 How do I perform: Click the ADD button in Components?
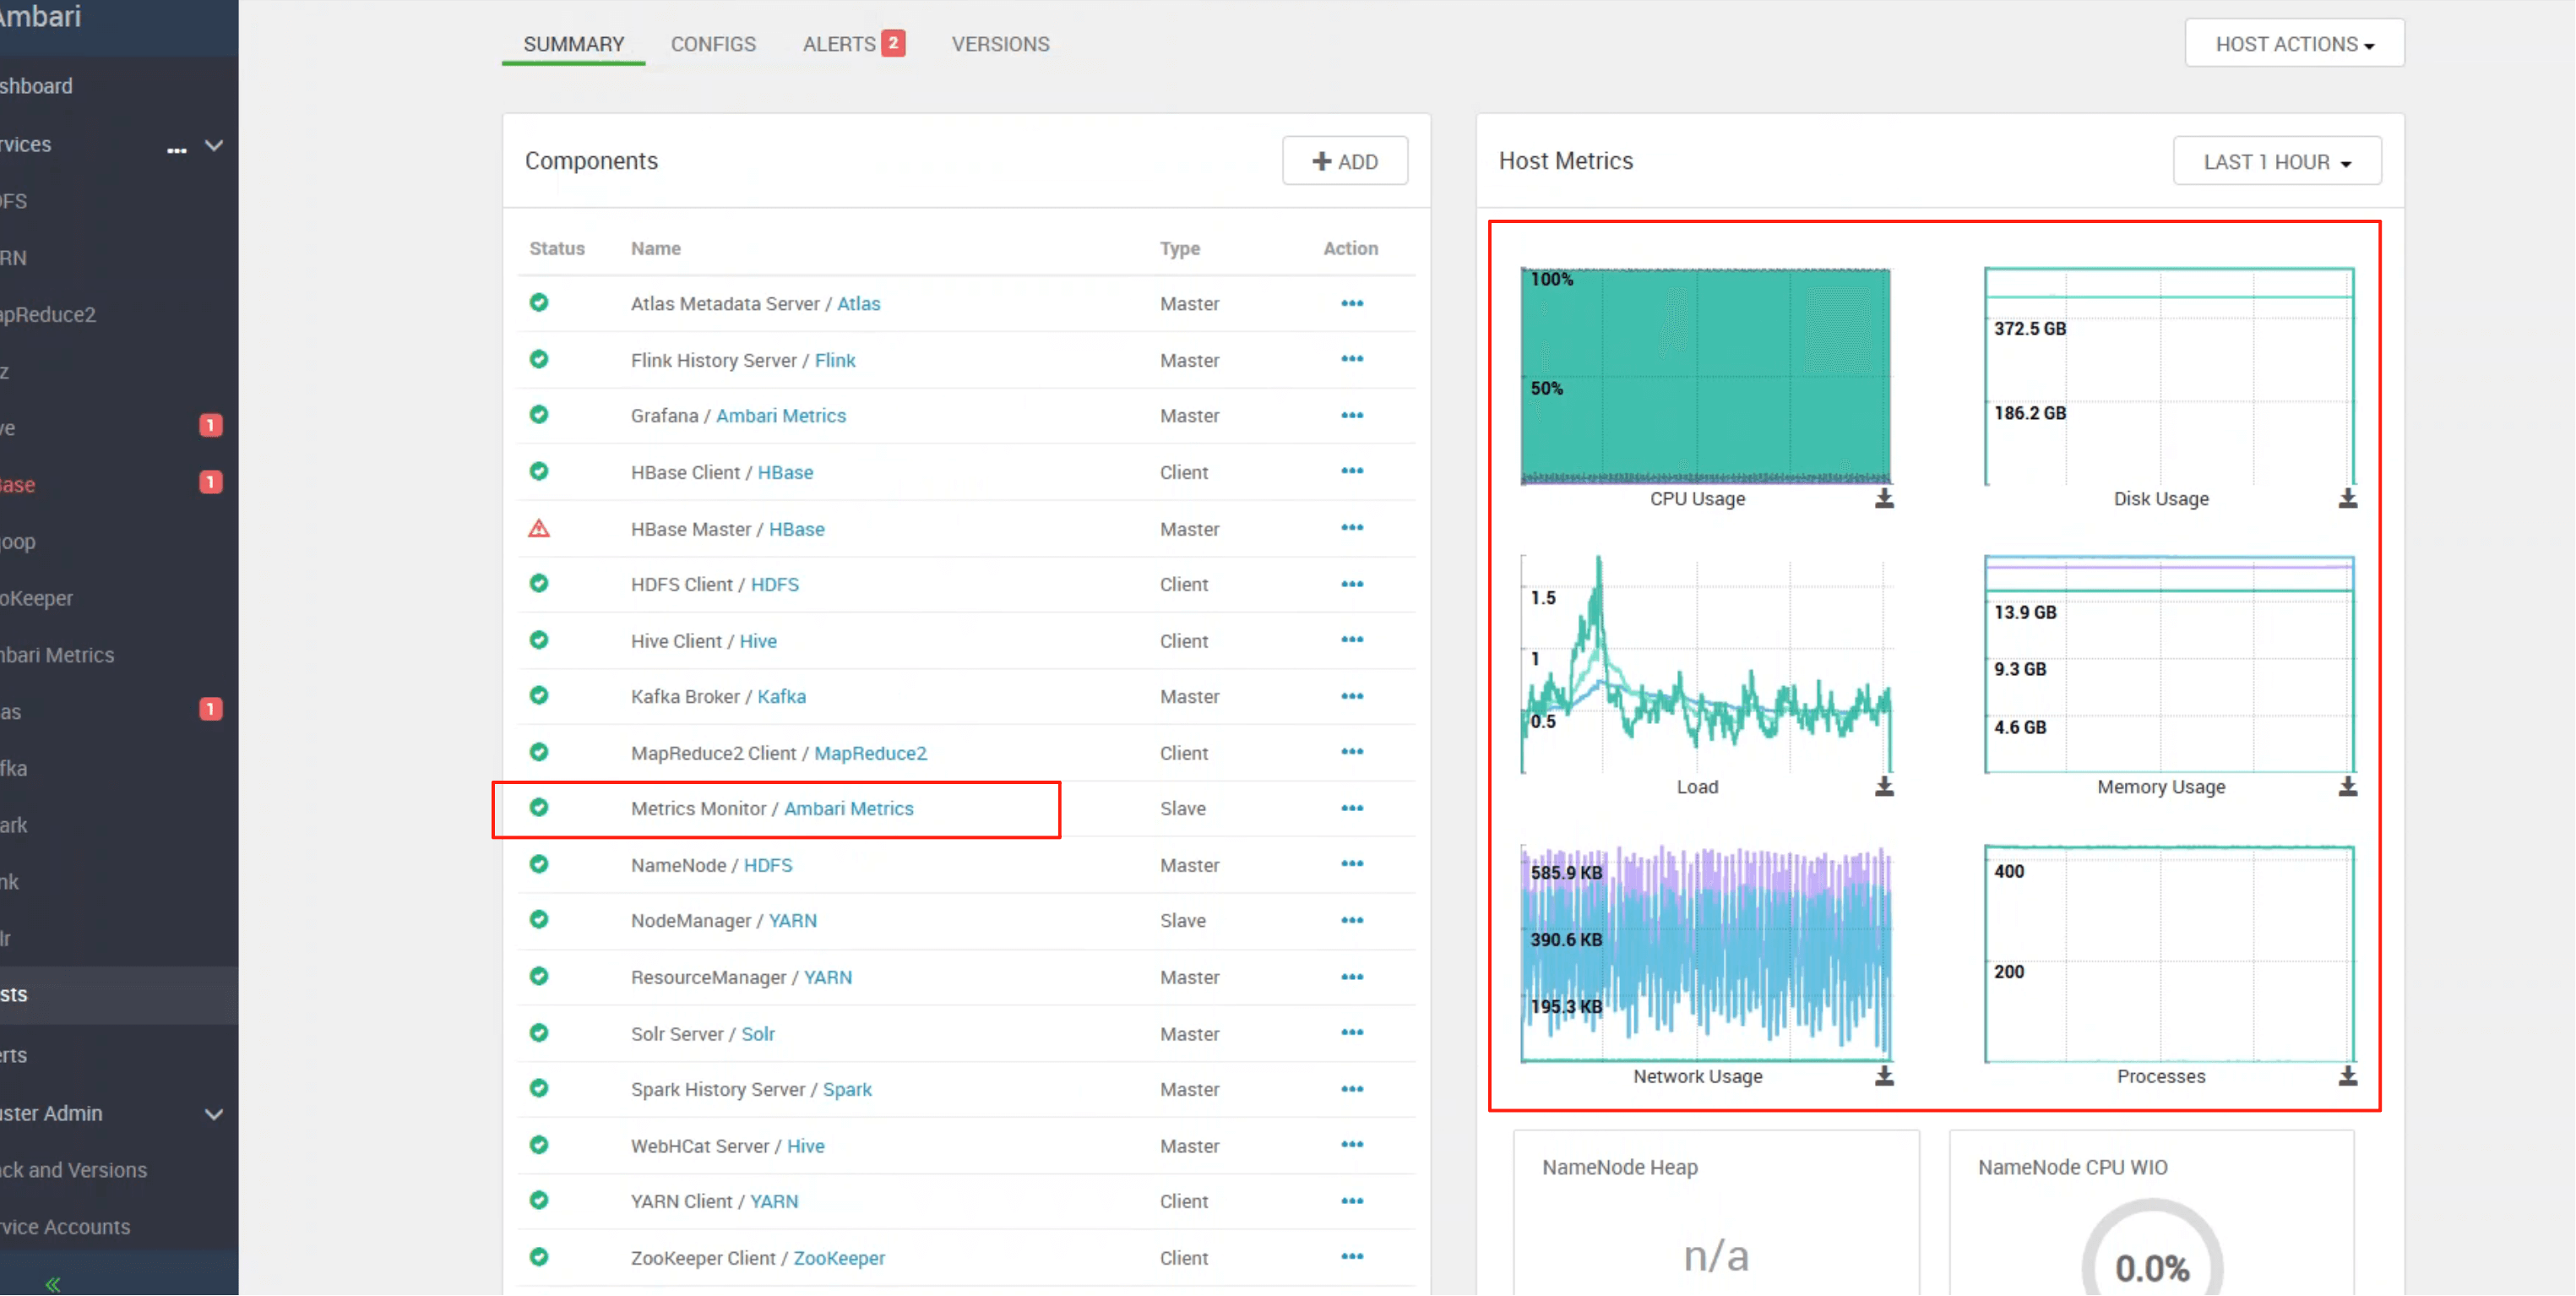coord(1344,160)
